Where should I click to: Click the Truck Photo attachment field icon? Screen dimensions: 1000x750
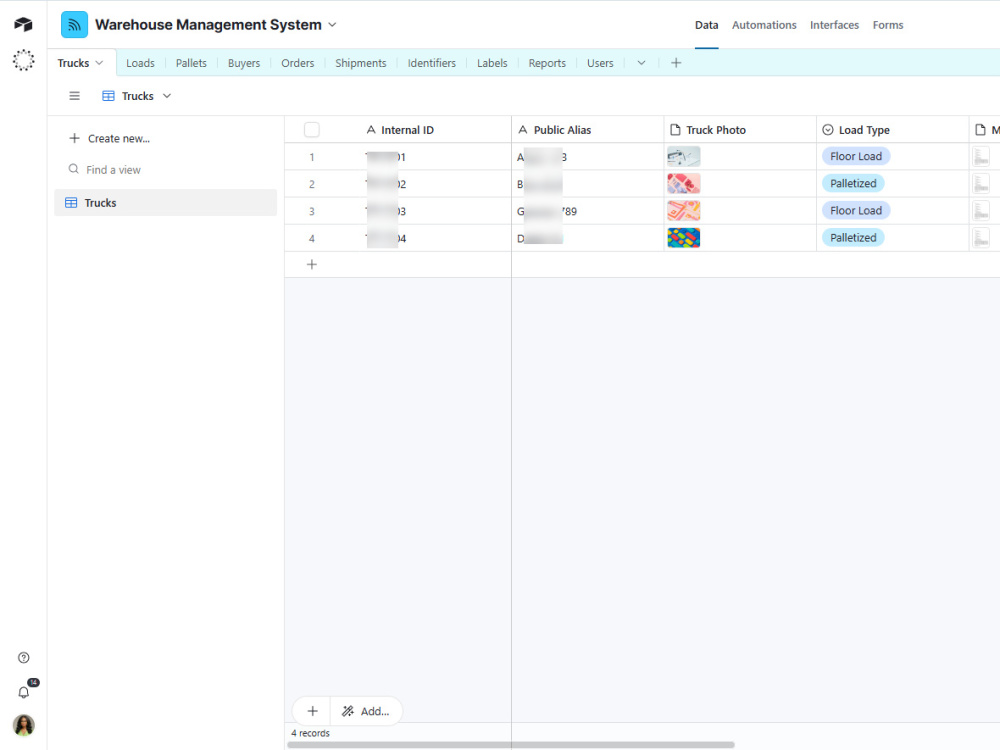[675, 129]
